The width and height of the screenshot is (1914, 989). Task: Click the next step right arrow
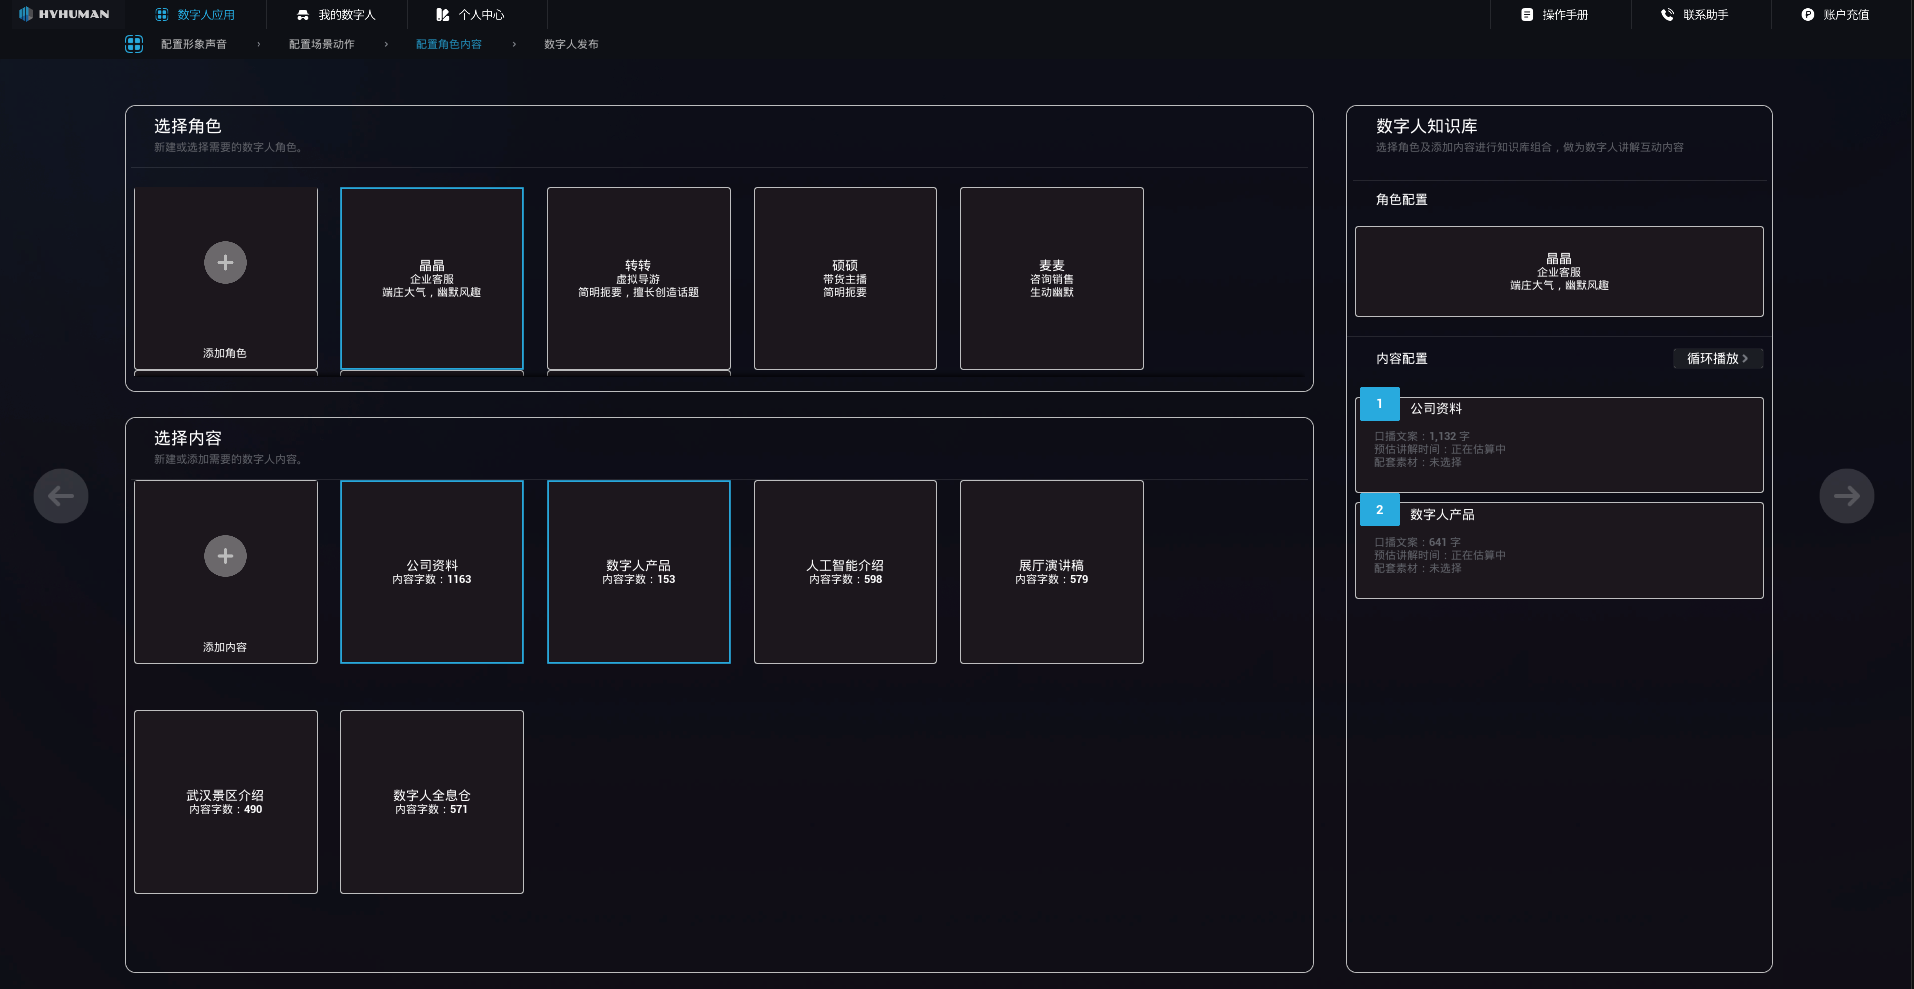click(x=1847, y=496)
